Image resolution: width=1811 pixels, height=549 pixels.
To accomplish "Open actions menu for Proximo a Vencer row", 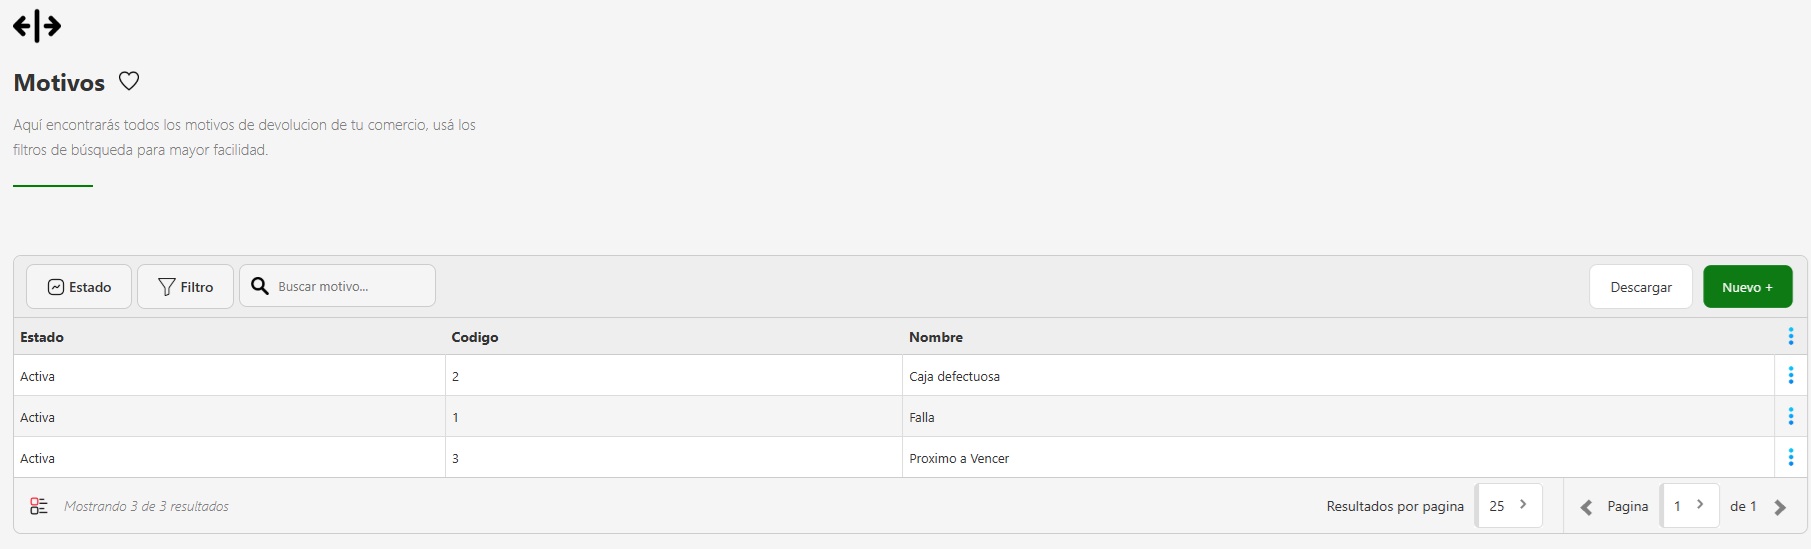I will click(x=1790, y=458).
